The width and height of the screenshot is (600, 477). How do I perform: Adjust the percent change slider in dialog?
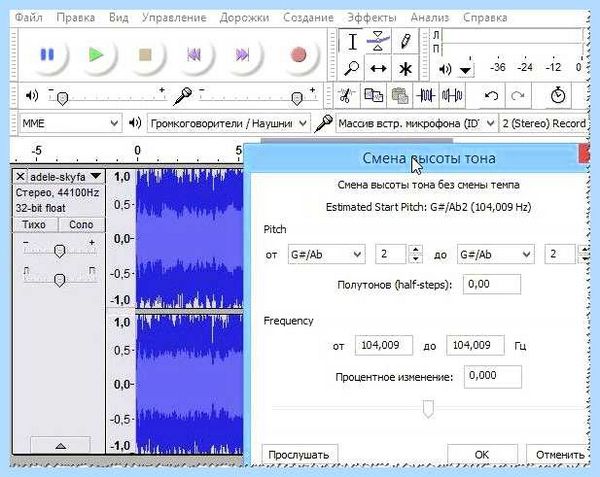coord(428,409)
